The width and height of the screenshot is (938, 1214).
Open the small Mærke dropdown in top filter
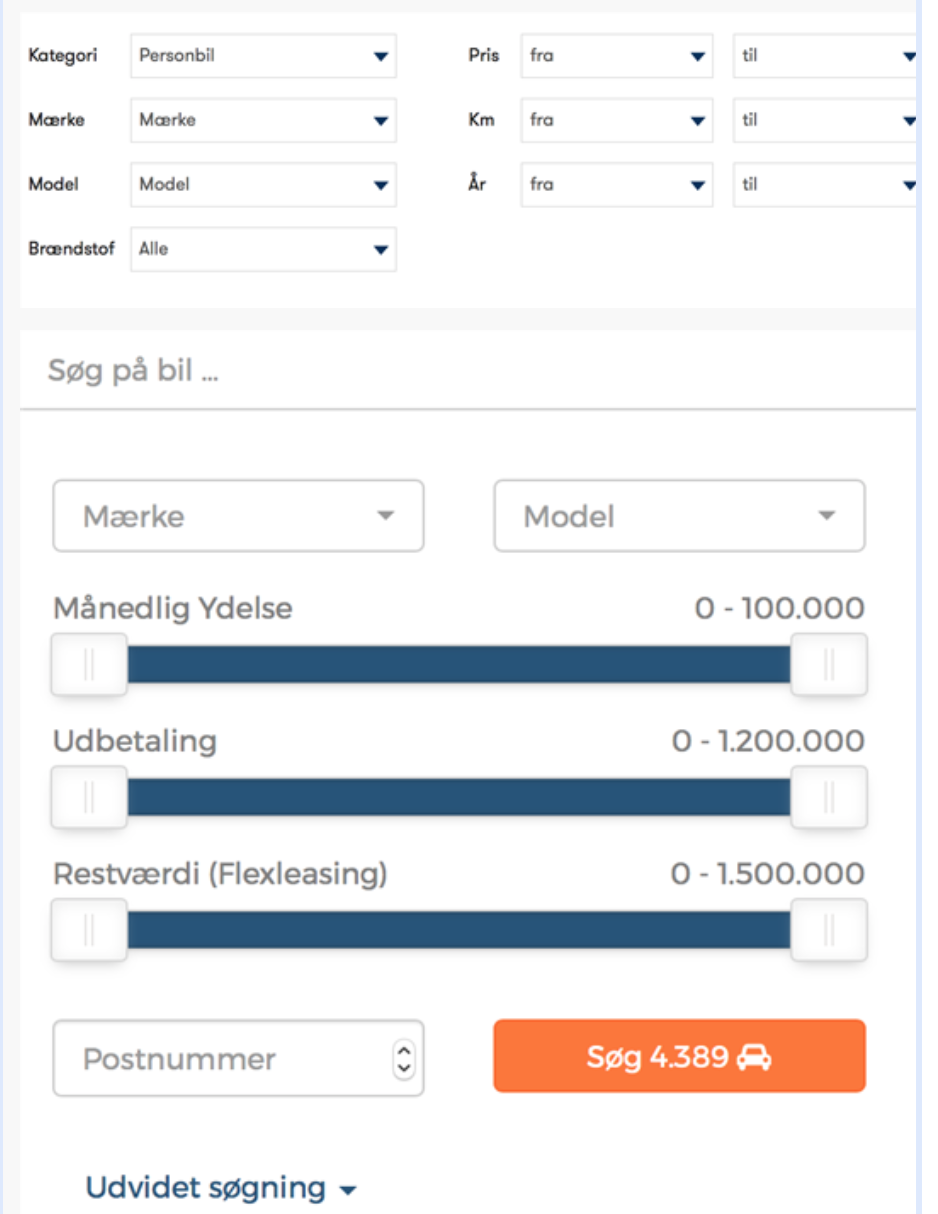[x=263, y=120]
